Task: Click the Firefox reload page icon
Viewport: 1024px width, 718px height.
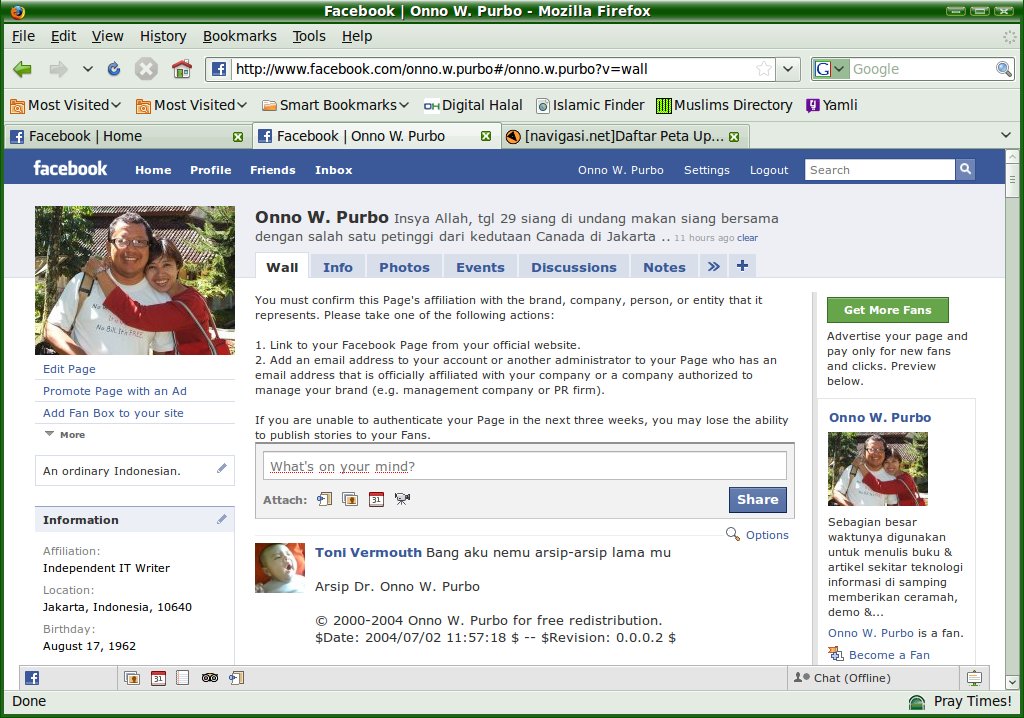Action: click(x=114, y=69)
